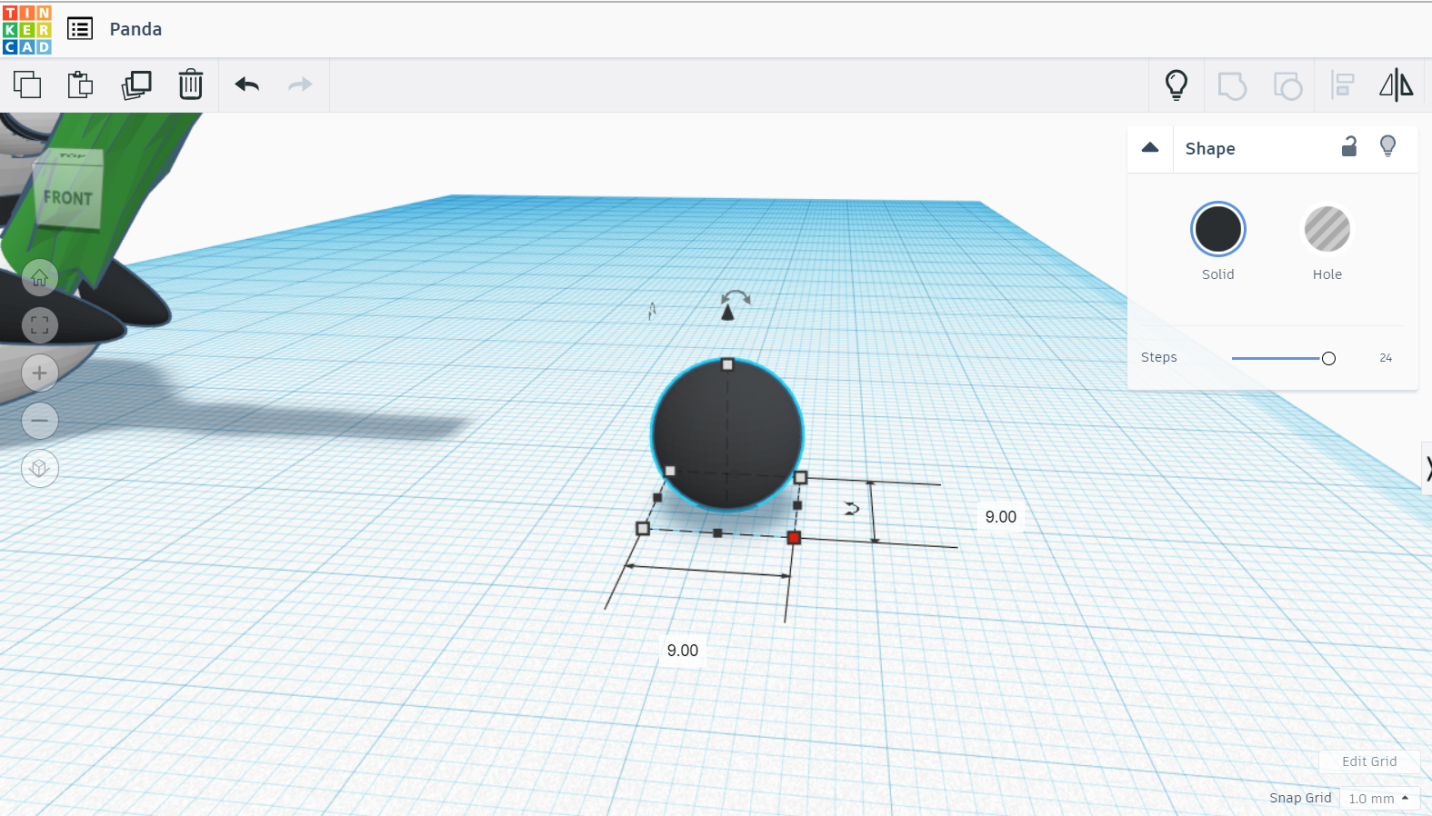
Task: Zoom out with minus button
Action: click(x=40, y=421)
